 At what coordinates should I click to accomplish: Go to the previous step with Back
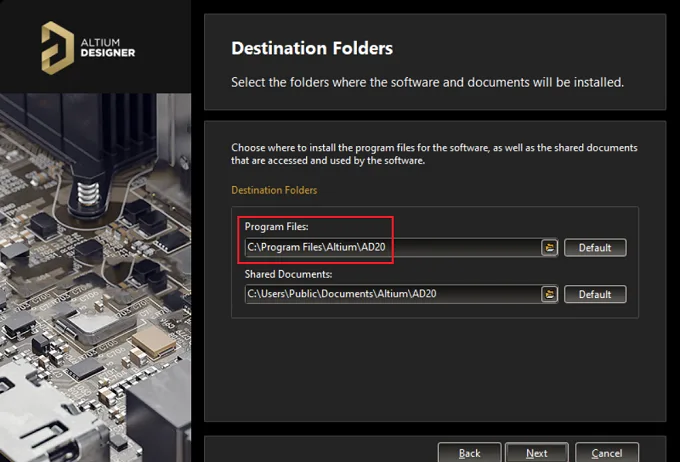pos(470,452)
